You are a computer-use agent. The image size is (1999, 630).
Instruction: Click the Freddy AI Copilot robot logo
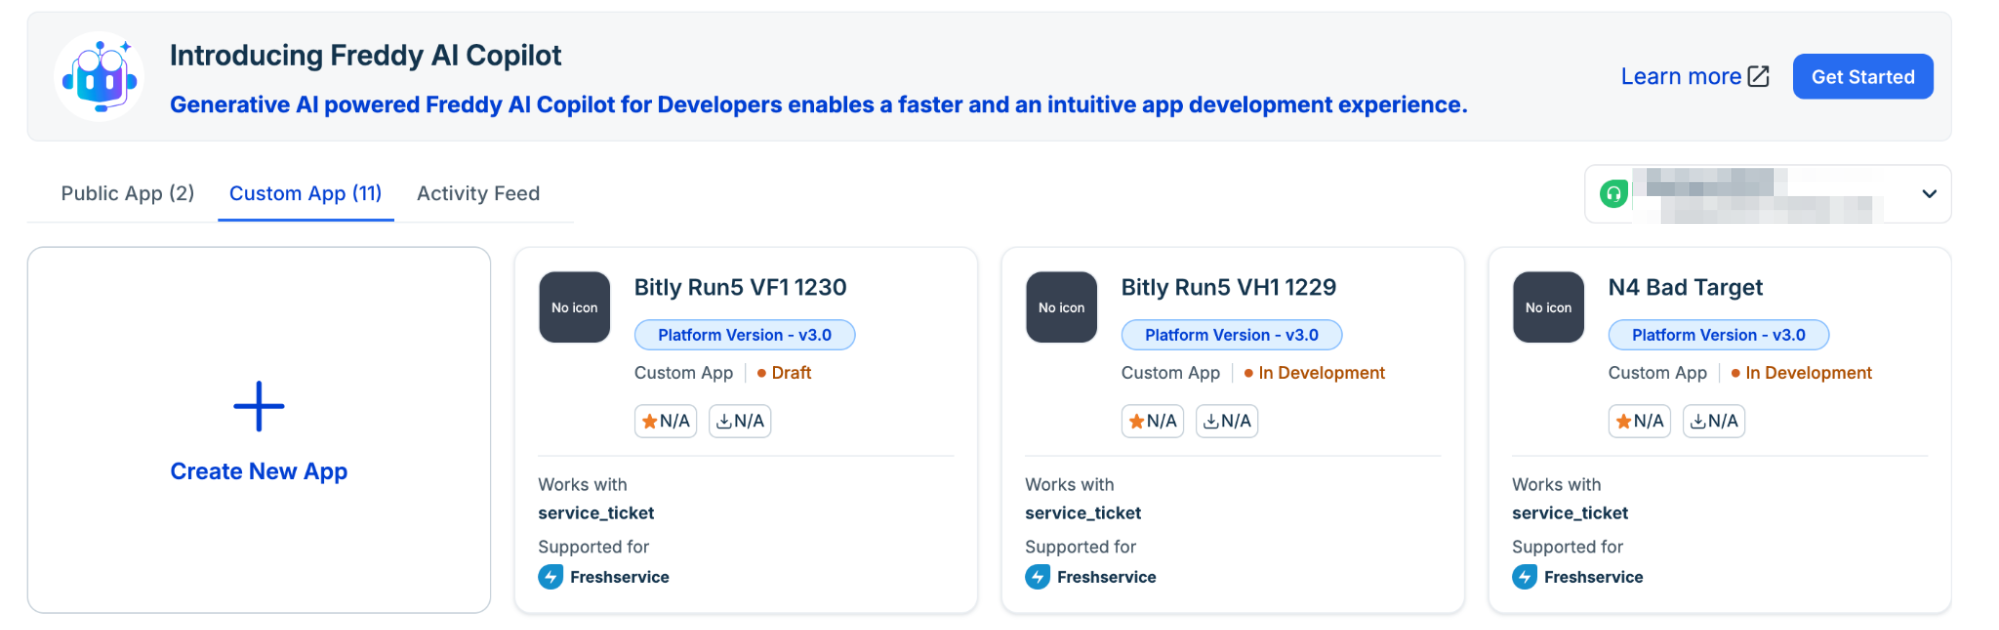pyautogui.click(x=99, y=77)
